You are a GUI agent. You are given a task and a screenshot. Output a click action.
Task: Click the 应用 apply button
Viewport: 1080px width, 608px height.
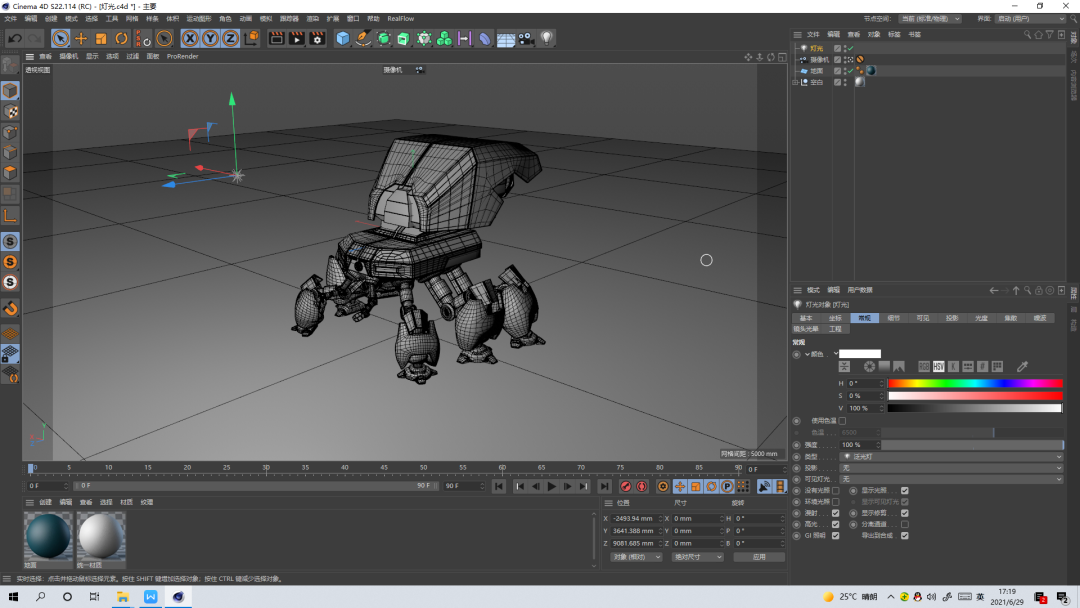click(x=759, y=556)
